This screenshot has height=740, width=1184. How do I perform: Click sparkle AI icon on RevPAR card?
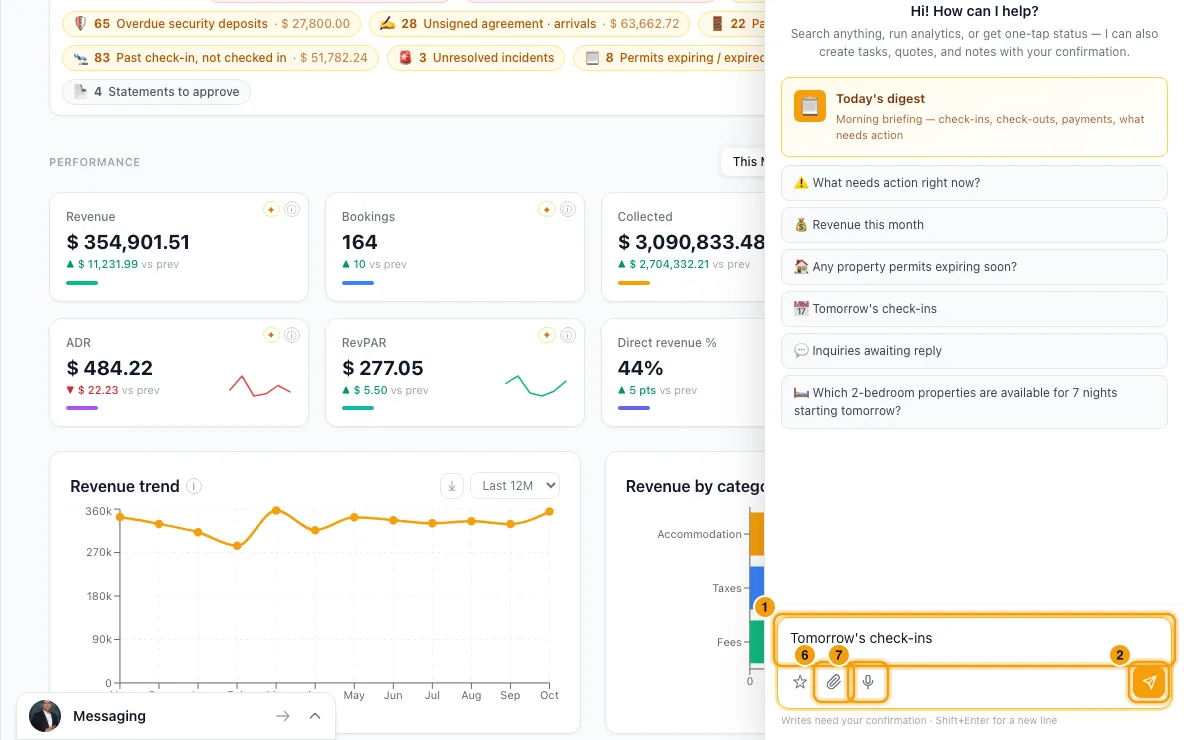pos(547,335)
